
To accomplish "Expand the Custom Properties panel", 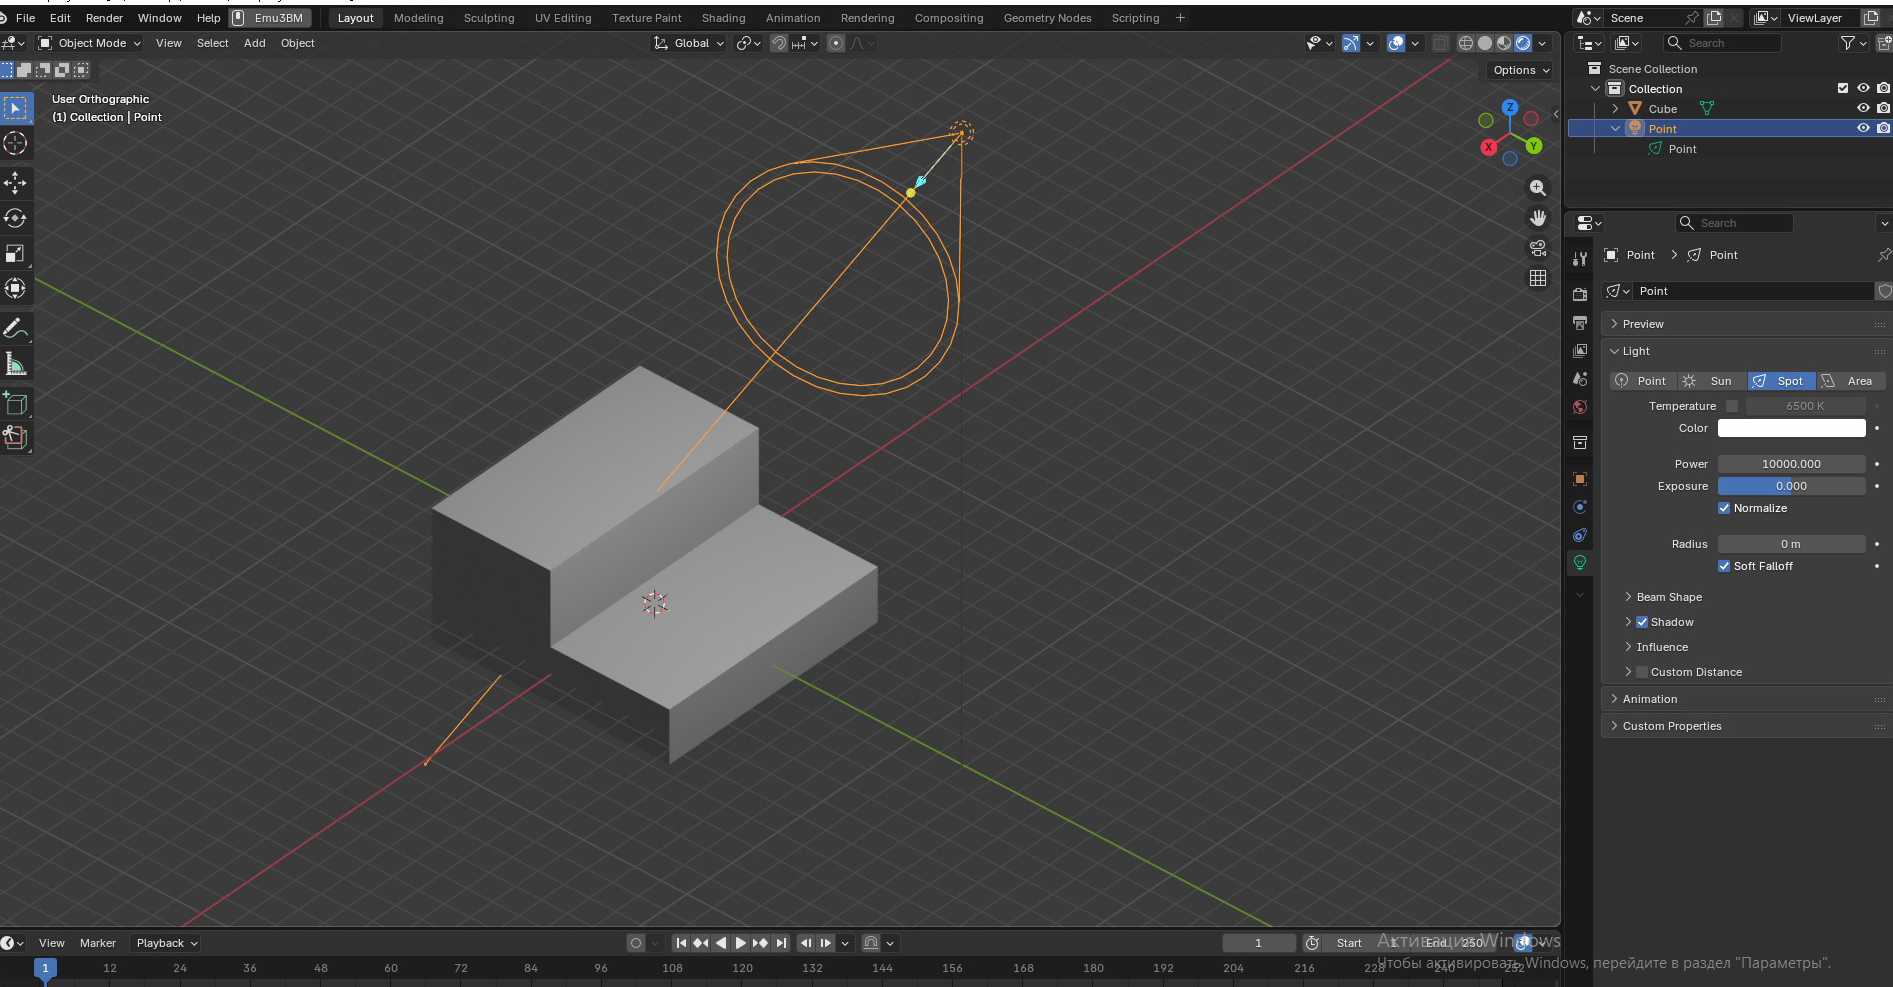I will (x=1671, y=726).
